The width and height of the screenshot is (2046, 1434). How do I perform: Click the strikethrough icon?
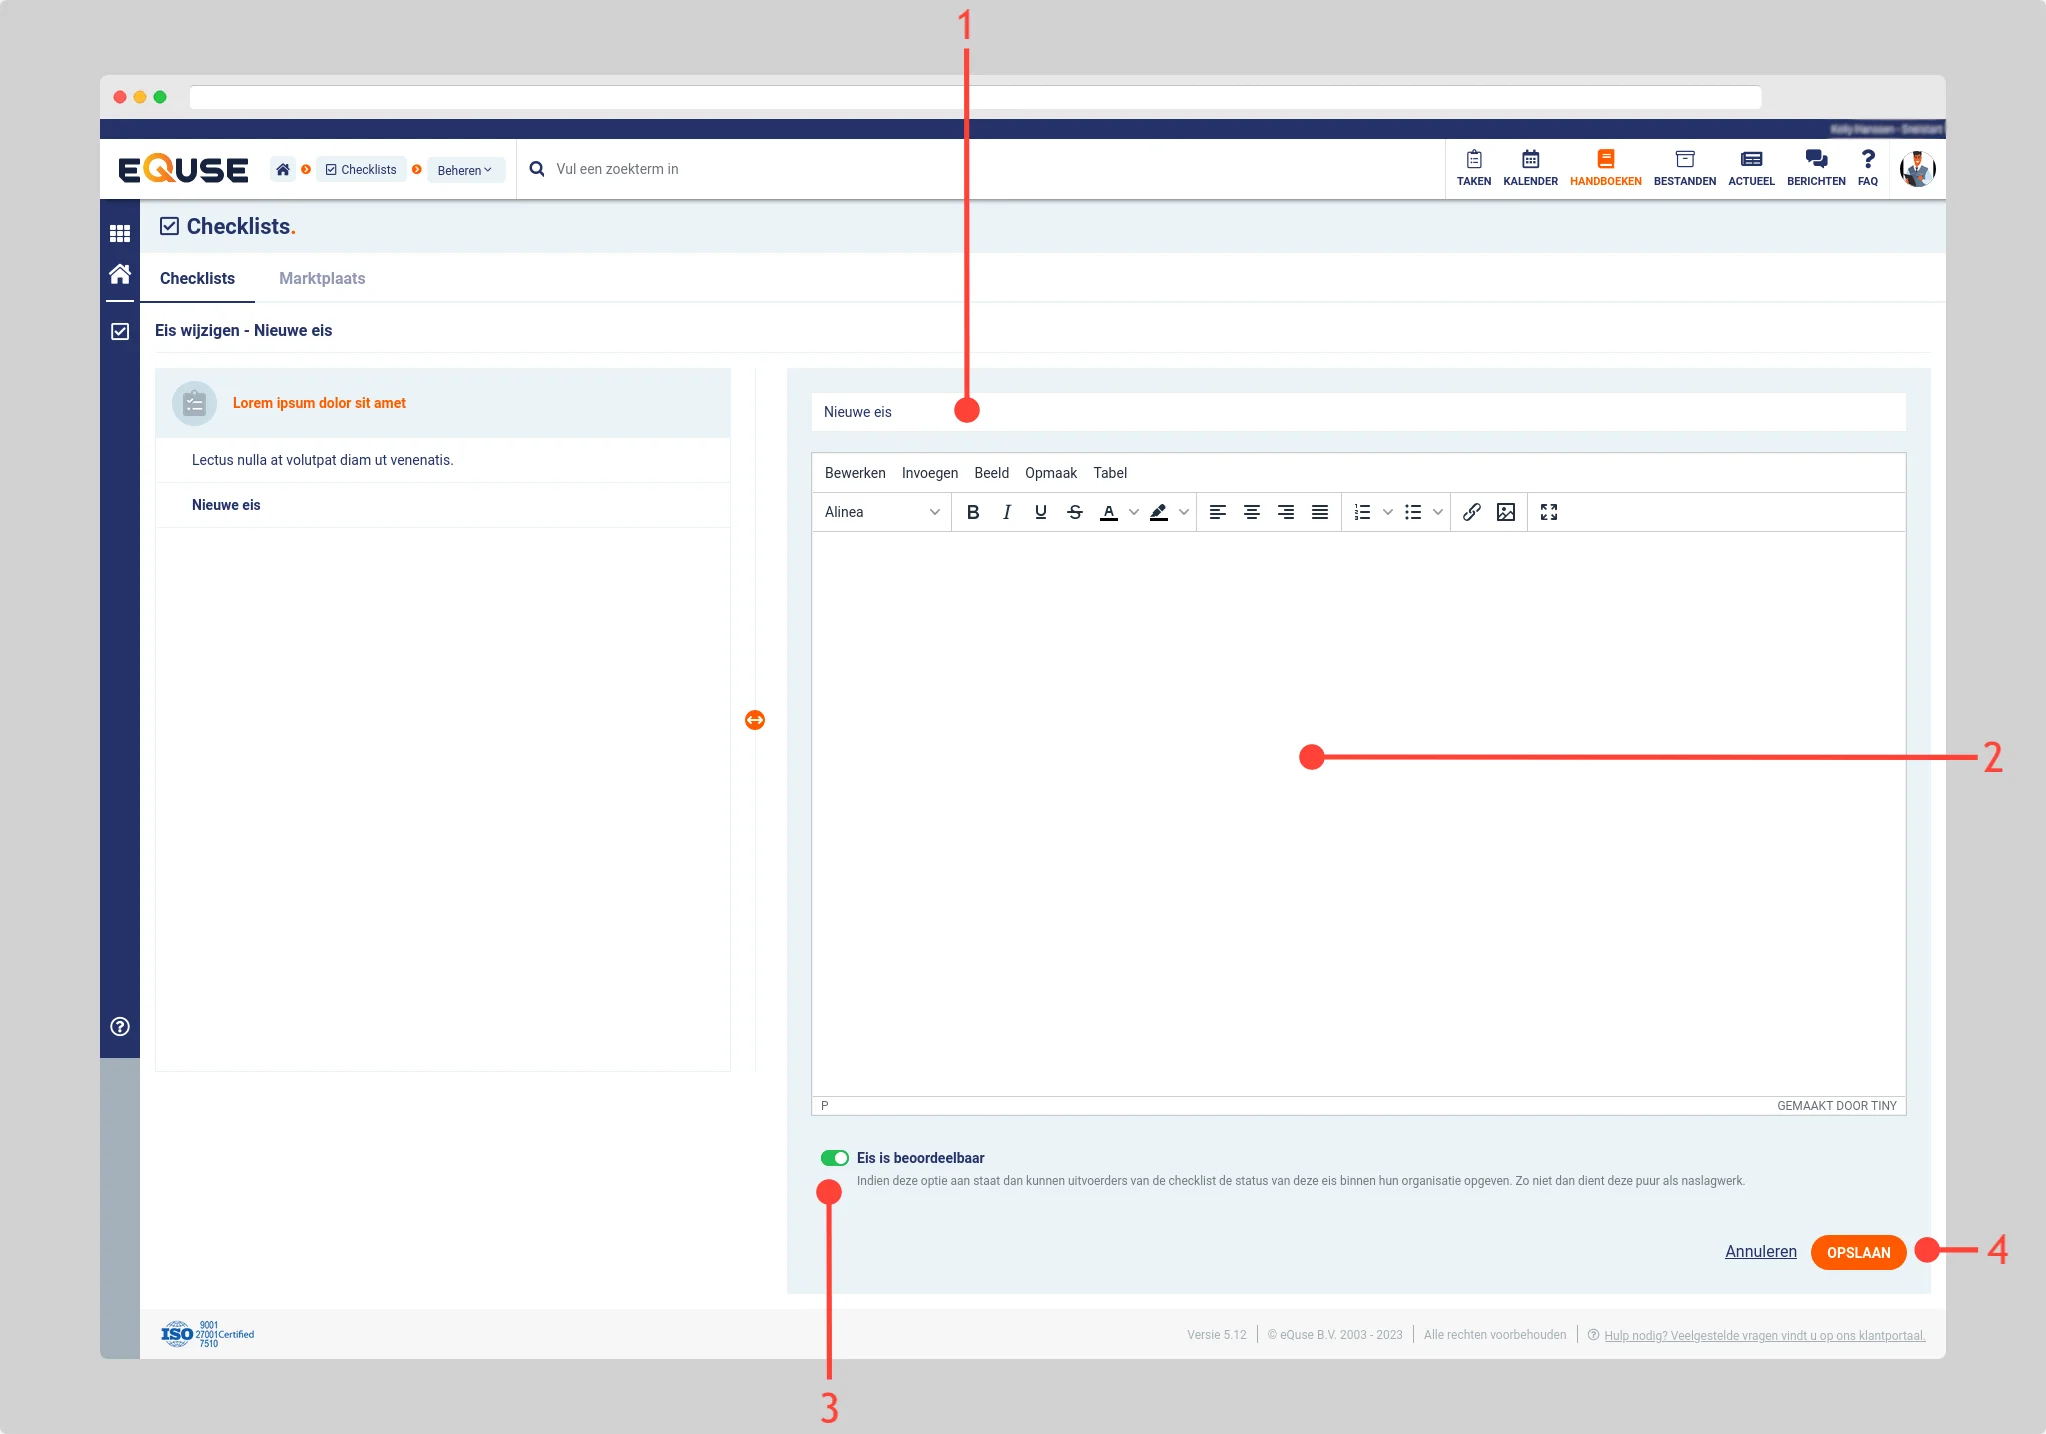point(1074,512)
